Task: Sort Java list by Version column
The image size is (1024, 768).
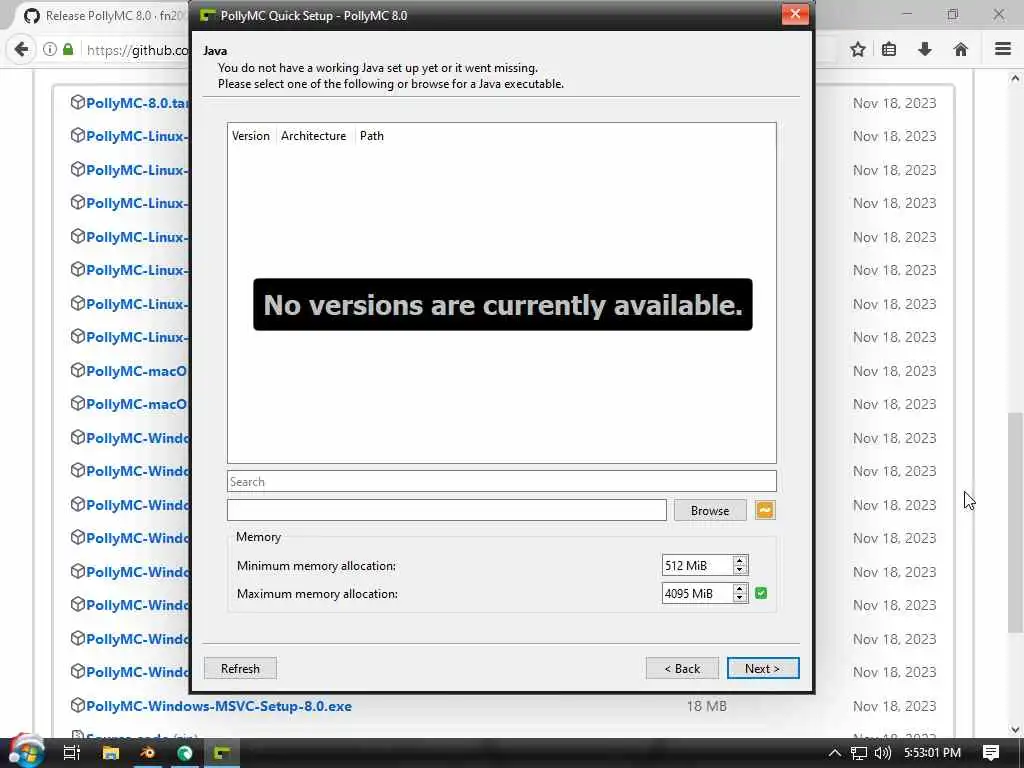Action: pos(251,136)
